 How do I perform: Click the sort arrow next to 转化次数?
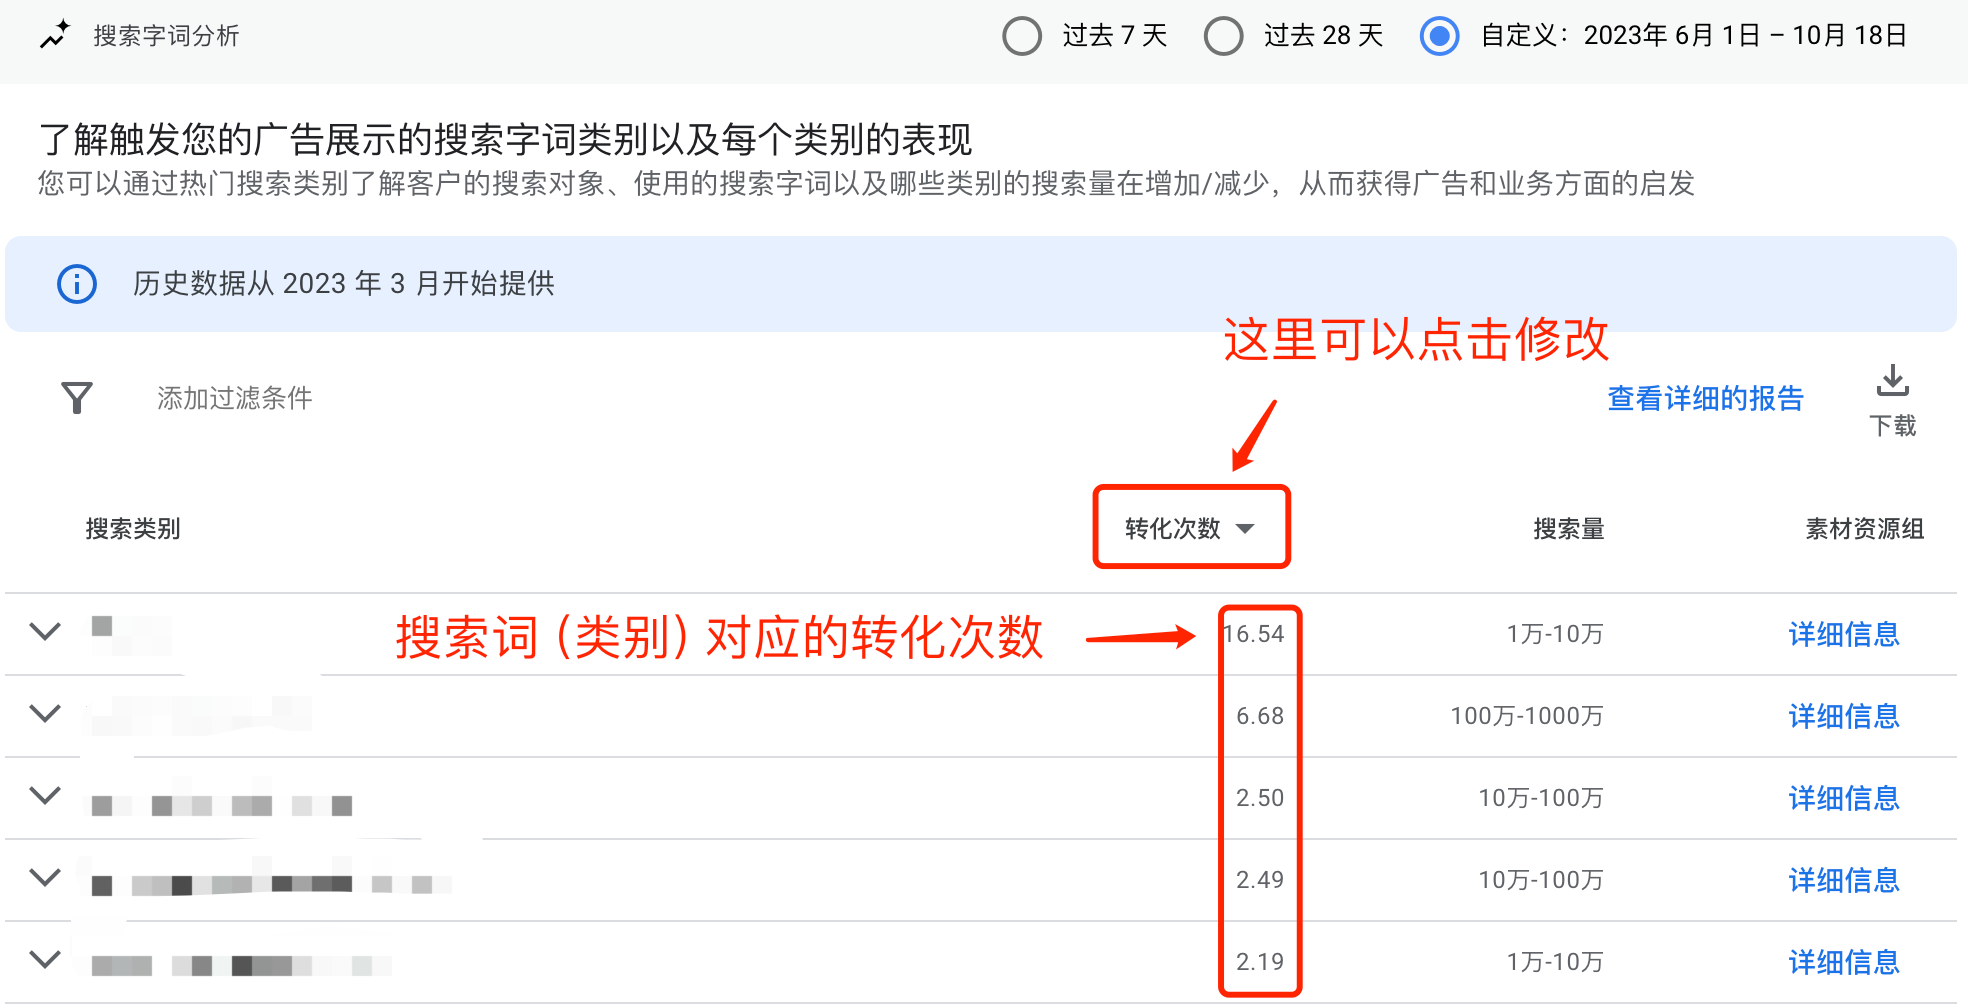[x=1246, y=529]
